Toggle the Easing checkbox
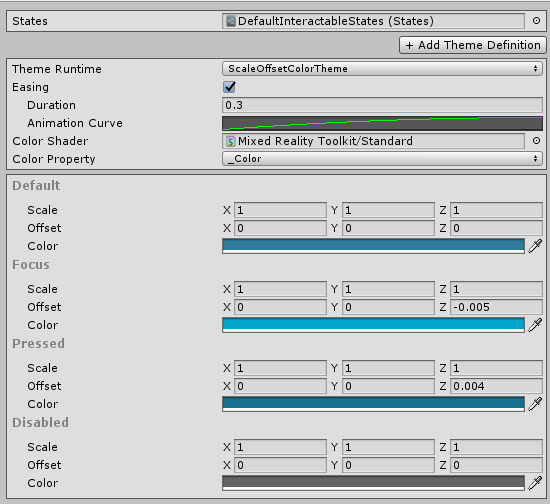Viewport: 550px width, 504px height. [229, 87]
